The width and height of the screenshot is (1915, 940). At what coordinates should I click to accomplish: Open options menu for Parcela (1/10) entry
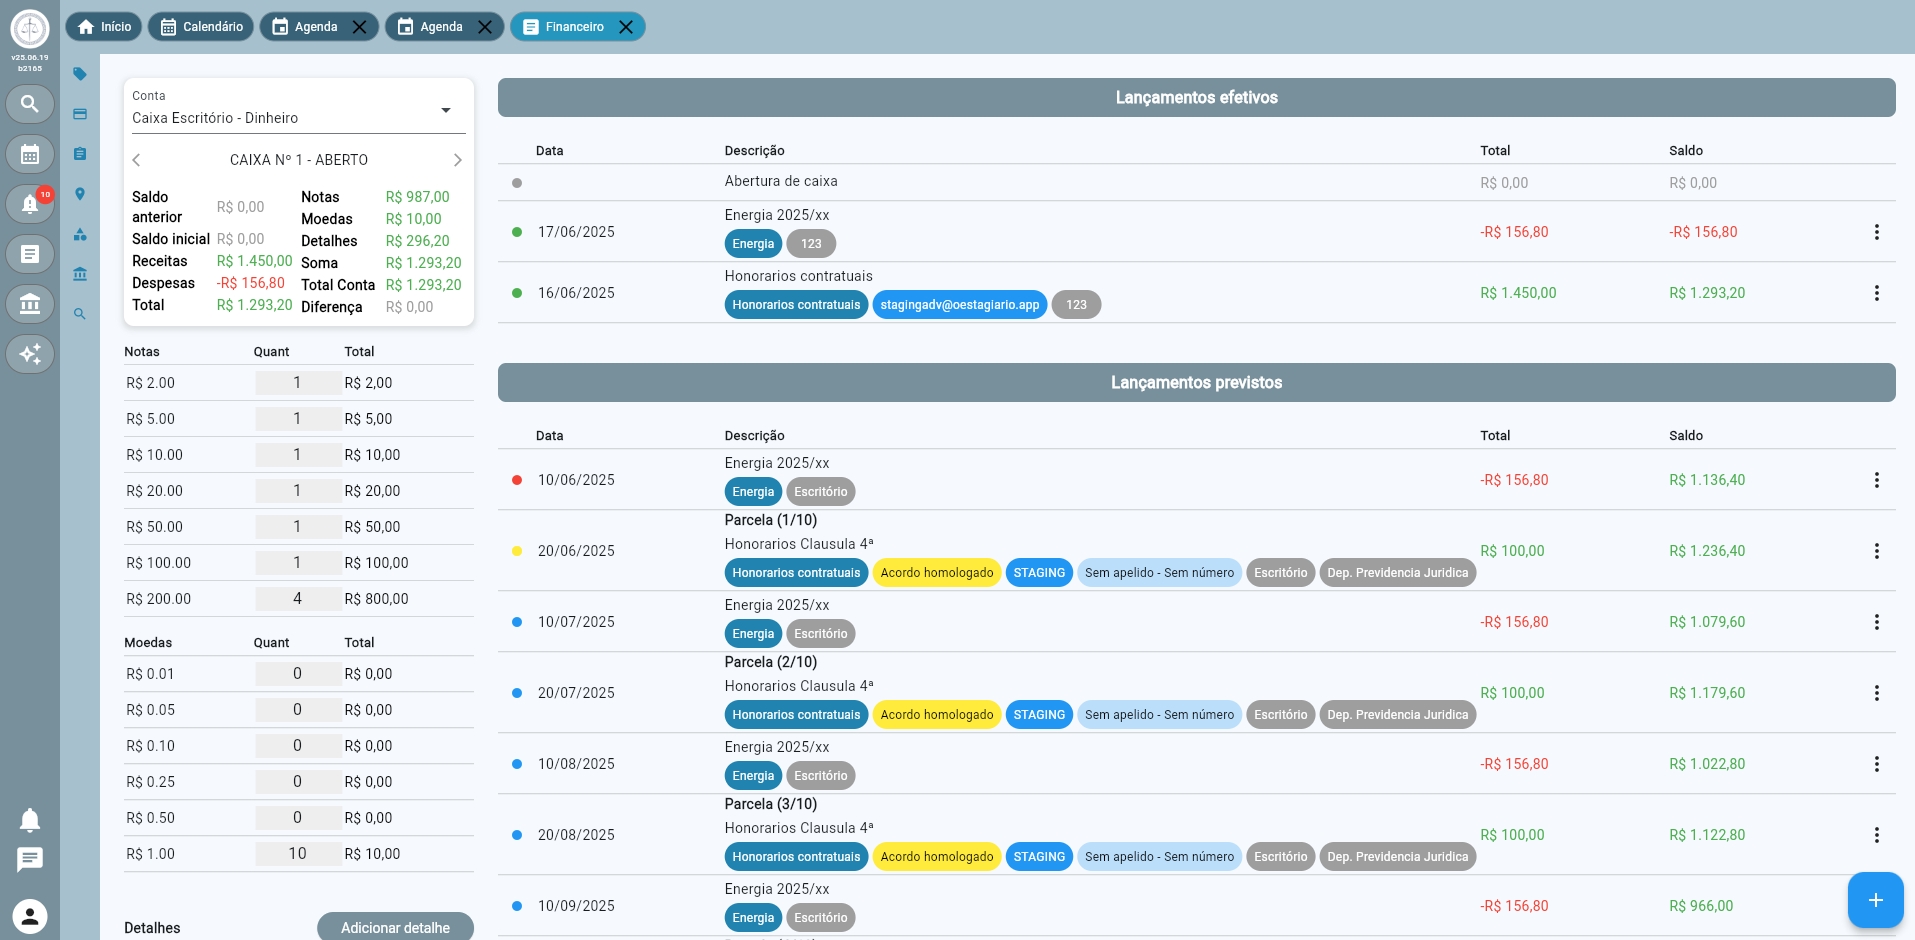pyautogui.click(x=1876, y=551)
